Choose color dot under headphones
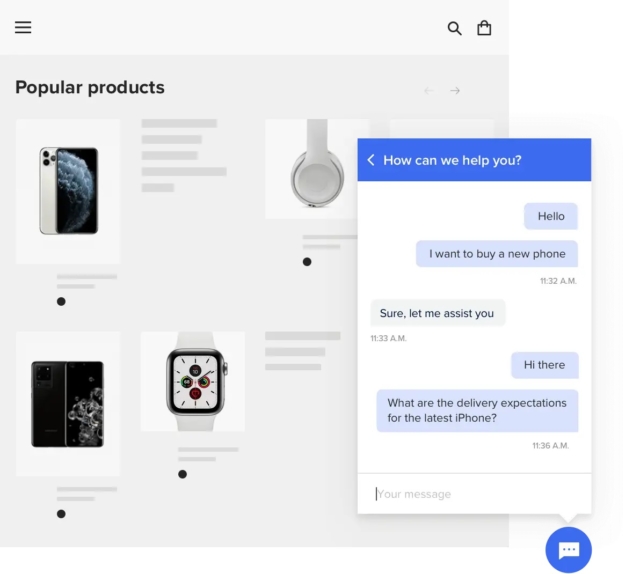Image resolution: width=640 pixels, height=574 pixels. tap(307, 262)
